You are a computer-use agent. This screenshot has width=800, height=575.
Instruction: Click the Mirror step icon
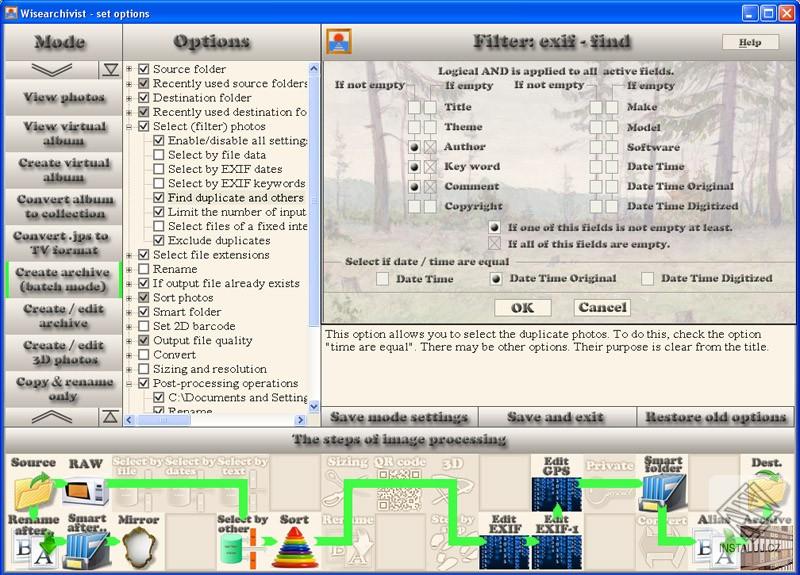138,547
